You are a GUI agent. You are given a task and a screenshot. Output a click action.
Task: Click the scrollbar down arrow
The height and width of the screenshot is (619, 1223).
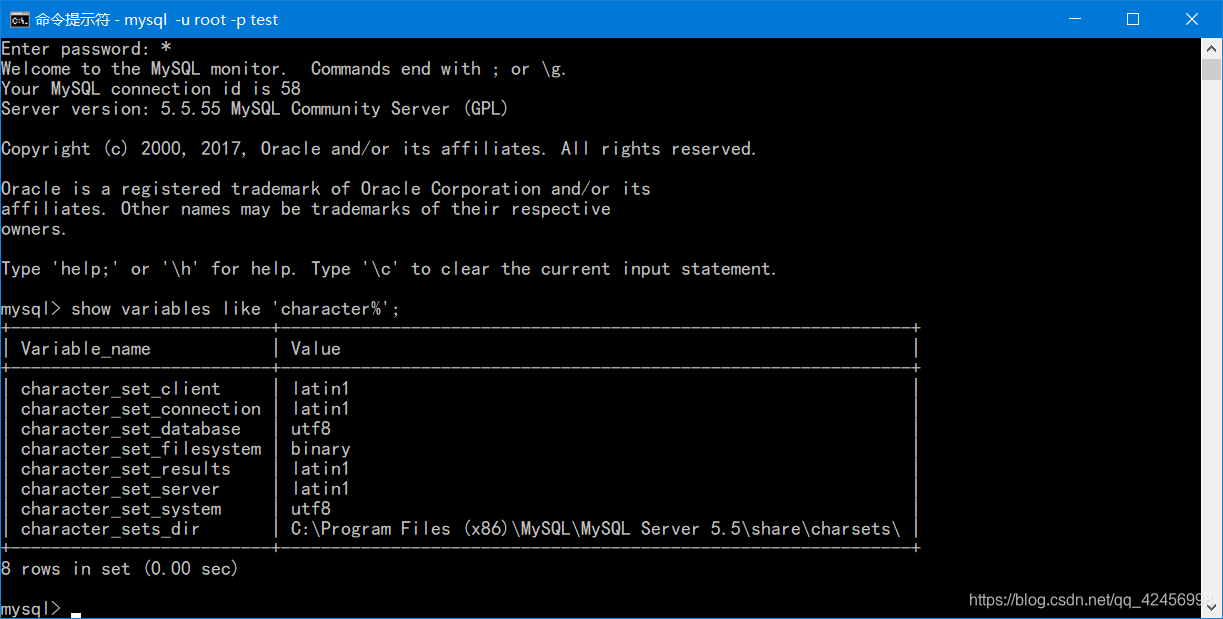[x=1212, y=609]
